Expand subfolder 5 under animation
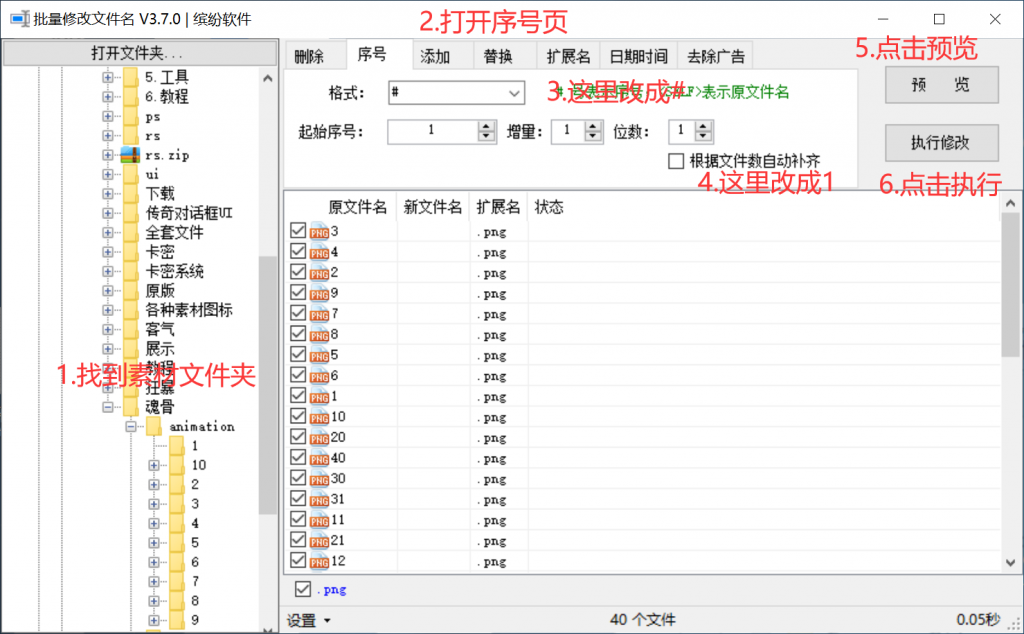 tap(153, 543)
